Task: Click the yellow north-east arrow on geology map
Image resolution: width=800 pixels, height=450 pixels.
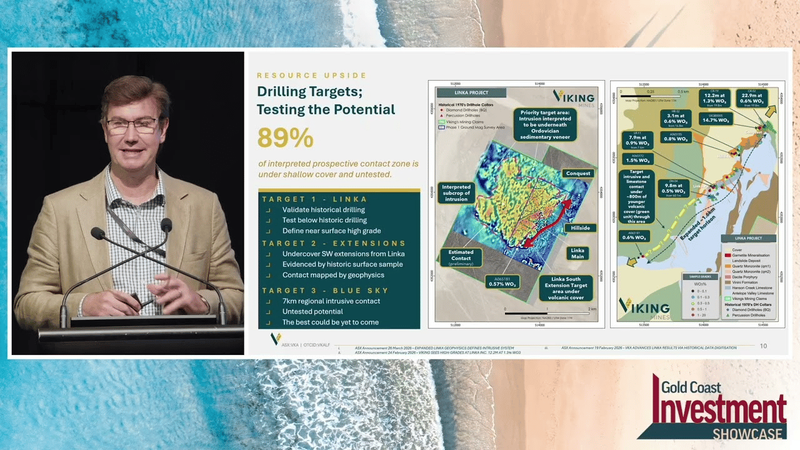Action: pos(771,111)
